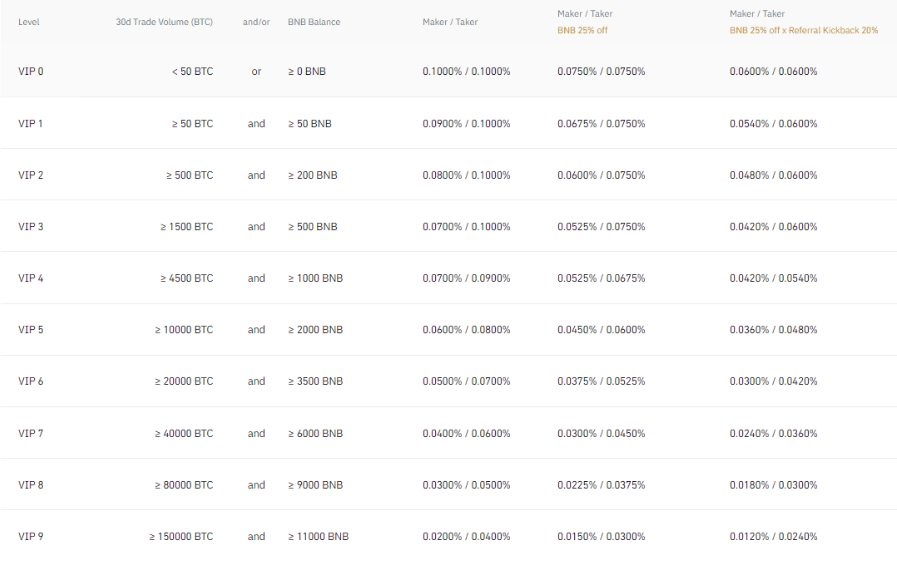This screenshot has height=569, width=897.
Task: Click the "≥ 4500 BTC" volume cell
Action: [x=186, y=279]
